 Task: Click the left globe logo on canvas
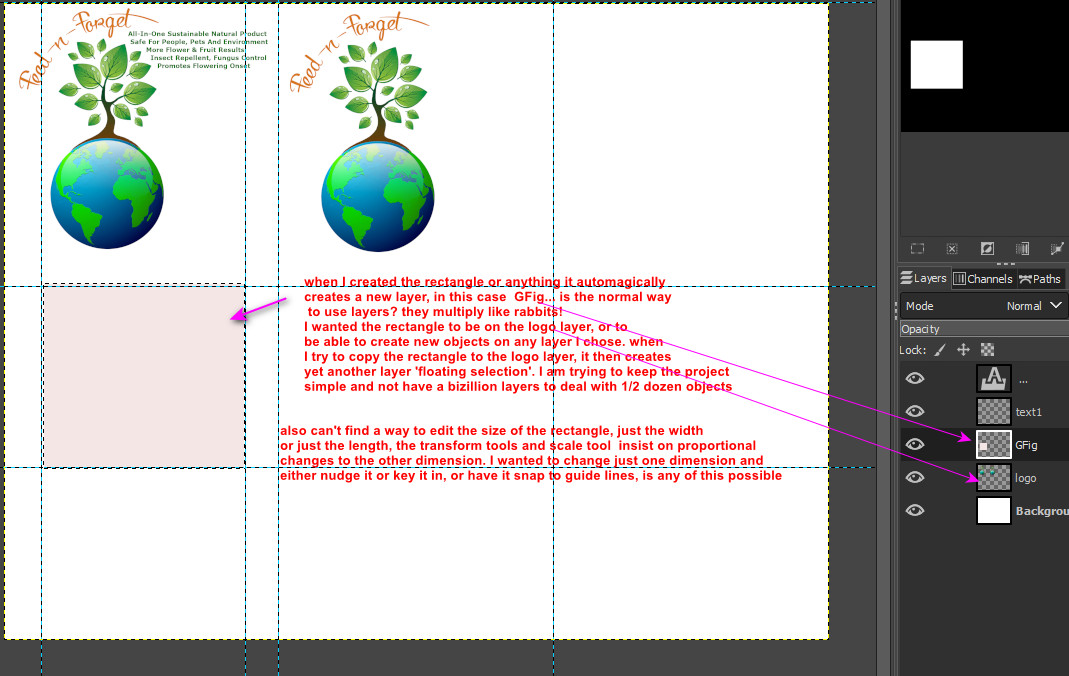(107, 194)
